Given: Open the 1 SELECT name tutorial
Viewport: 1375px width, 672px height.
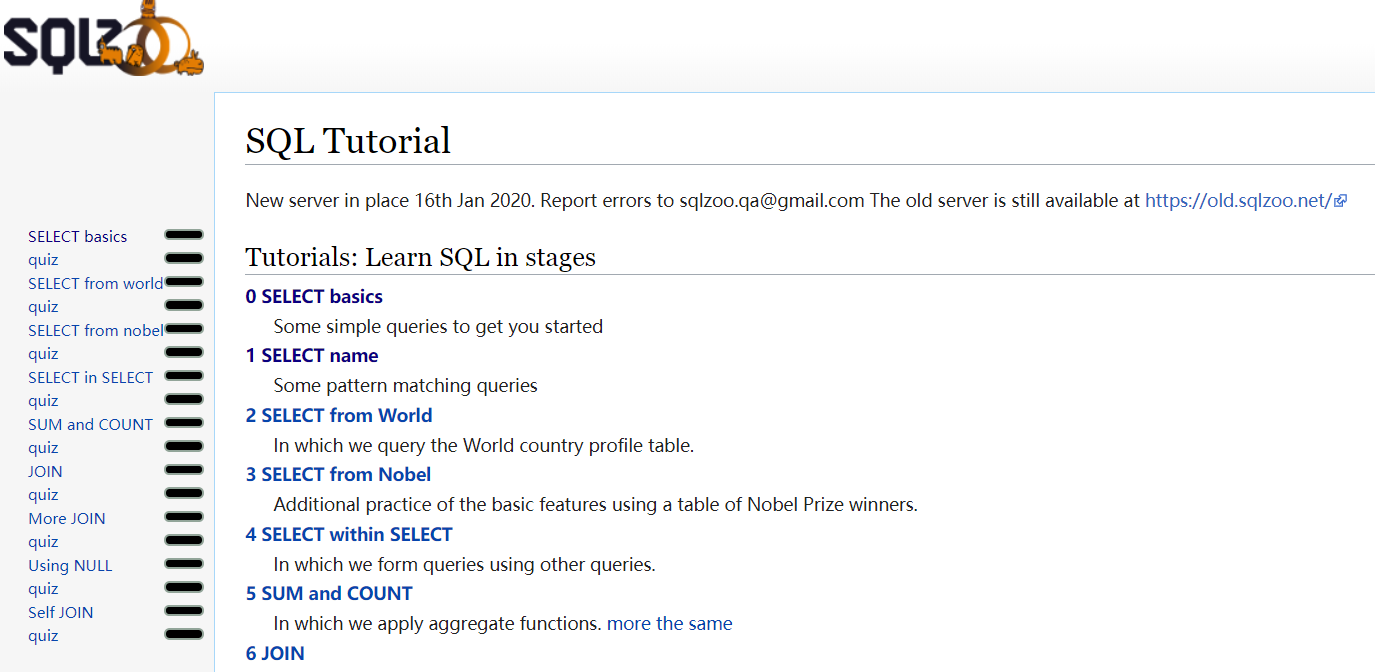Looking at the screenshot, I should 312,356.
